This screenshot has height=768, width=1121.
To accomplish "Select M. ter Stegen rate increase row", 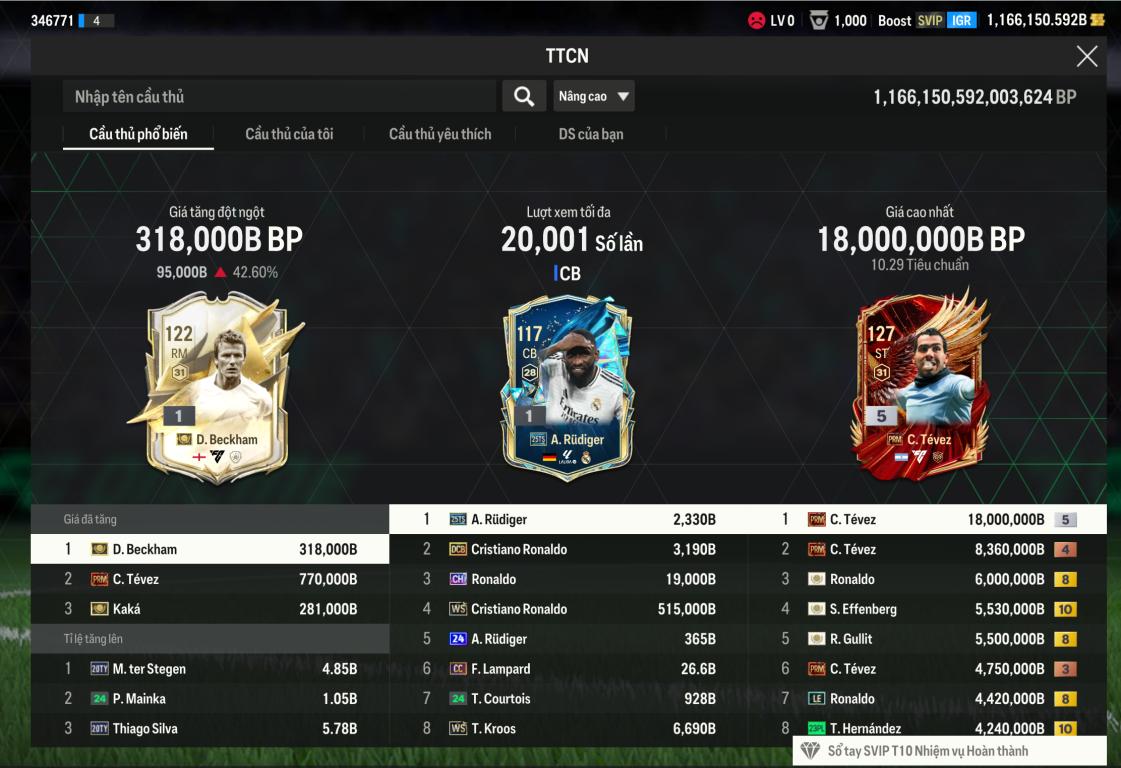I will [210, 669].
